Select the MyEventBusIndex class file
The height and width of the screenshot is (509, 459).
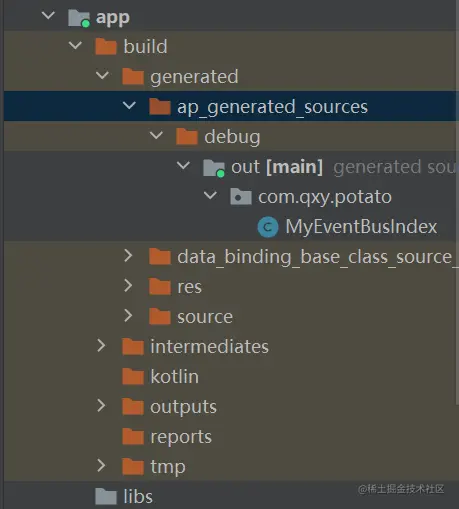pyautogui.click(x=361, y=227)
